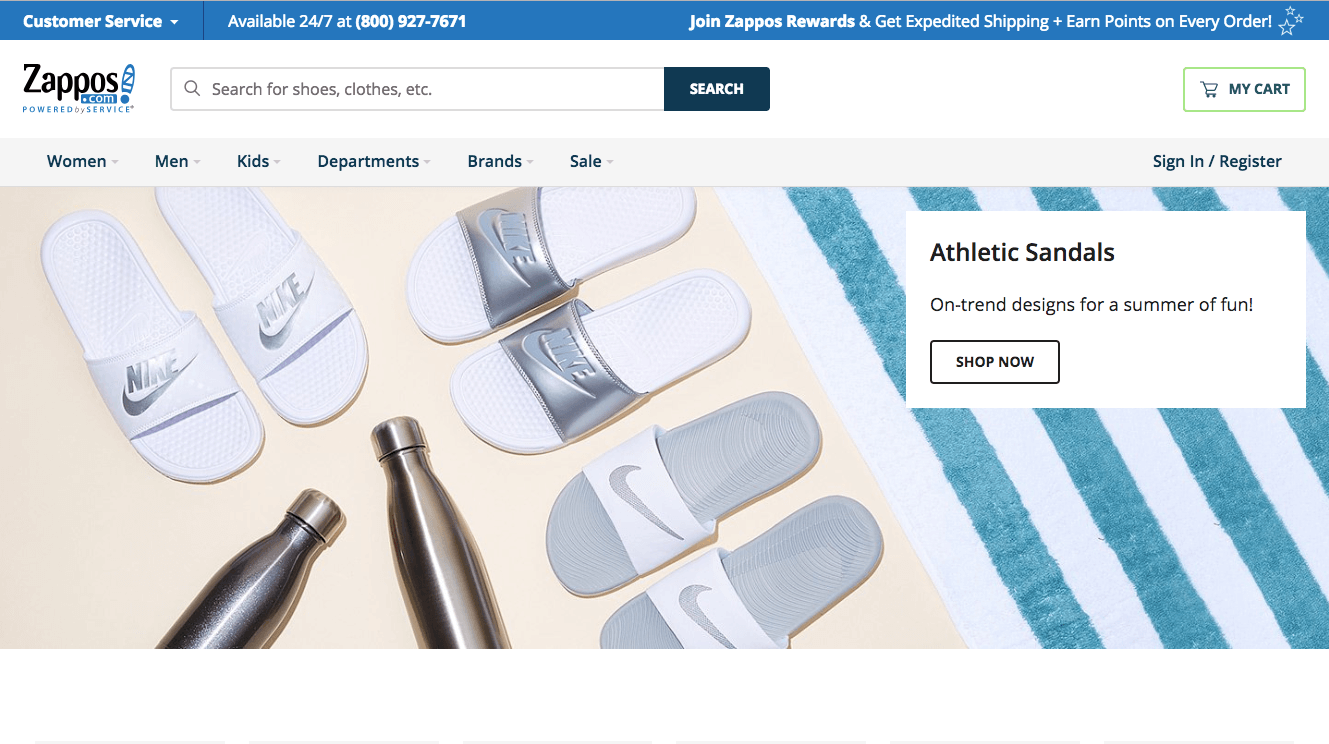Open the Men navigation menu
This screenshot has width=1329, height=744.
[x=171, y=161]
